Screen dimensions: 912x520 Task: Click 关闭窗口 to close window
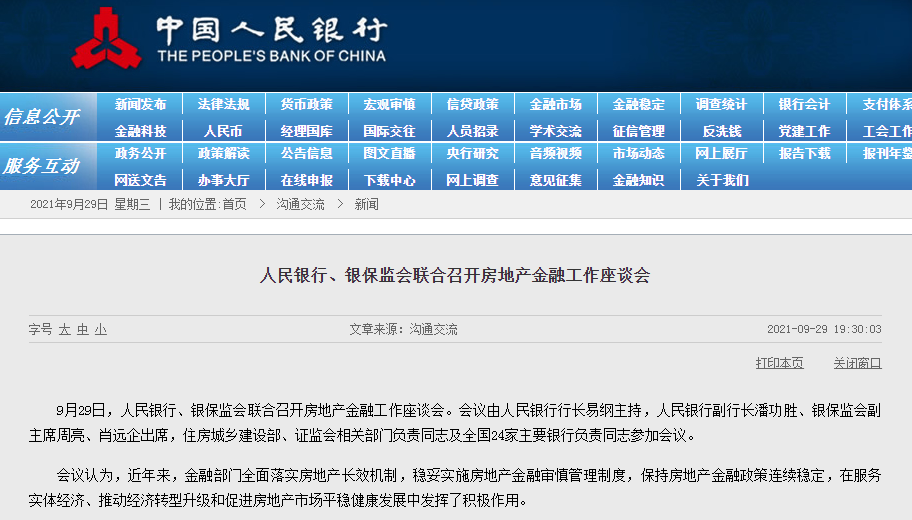coord(857,363)
